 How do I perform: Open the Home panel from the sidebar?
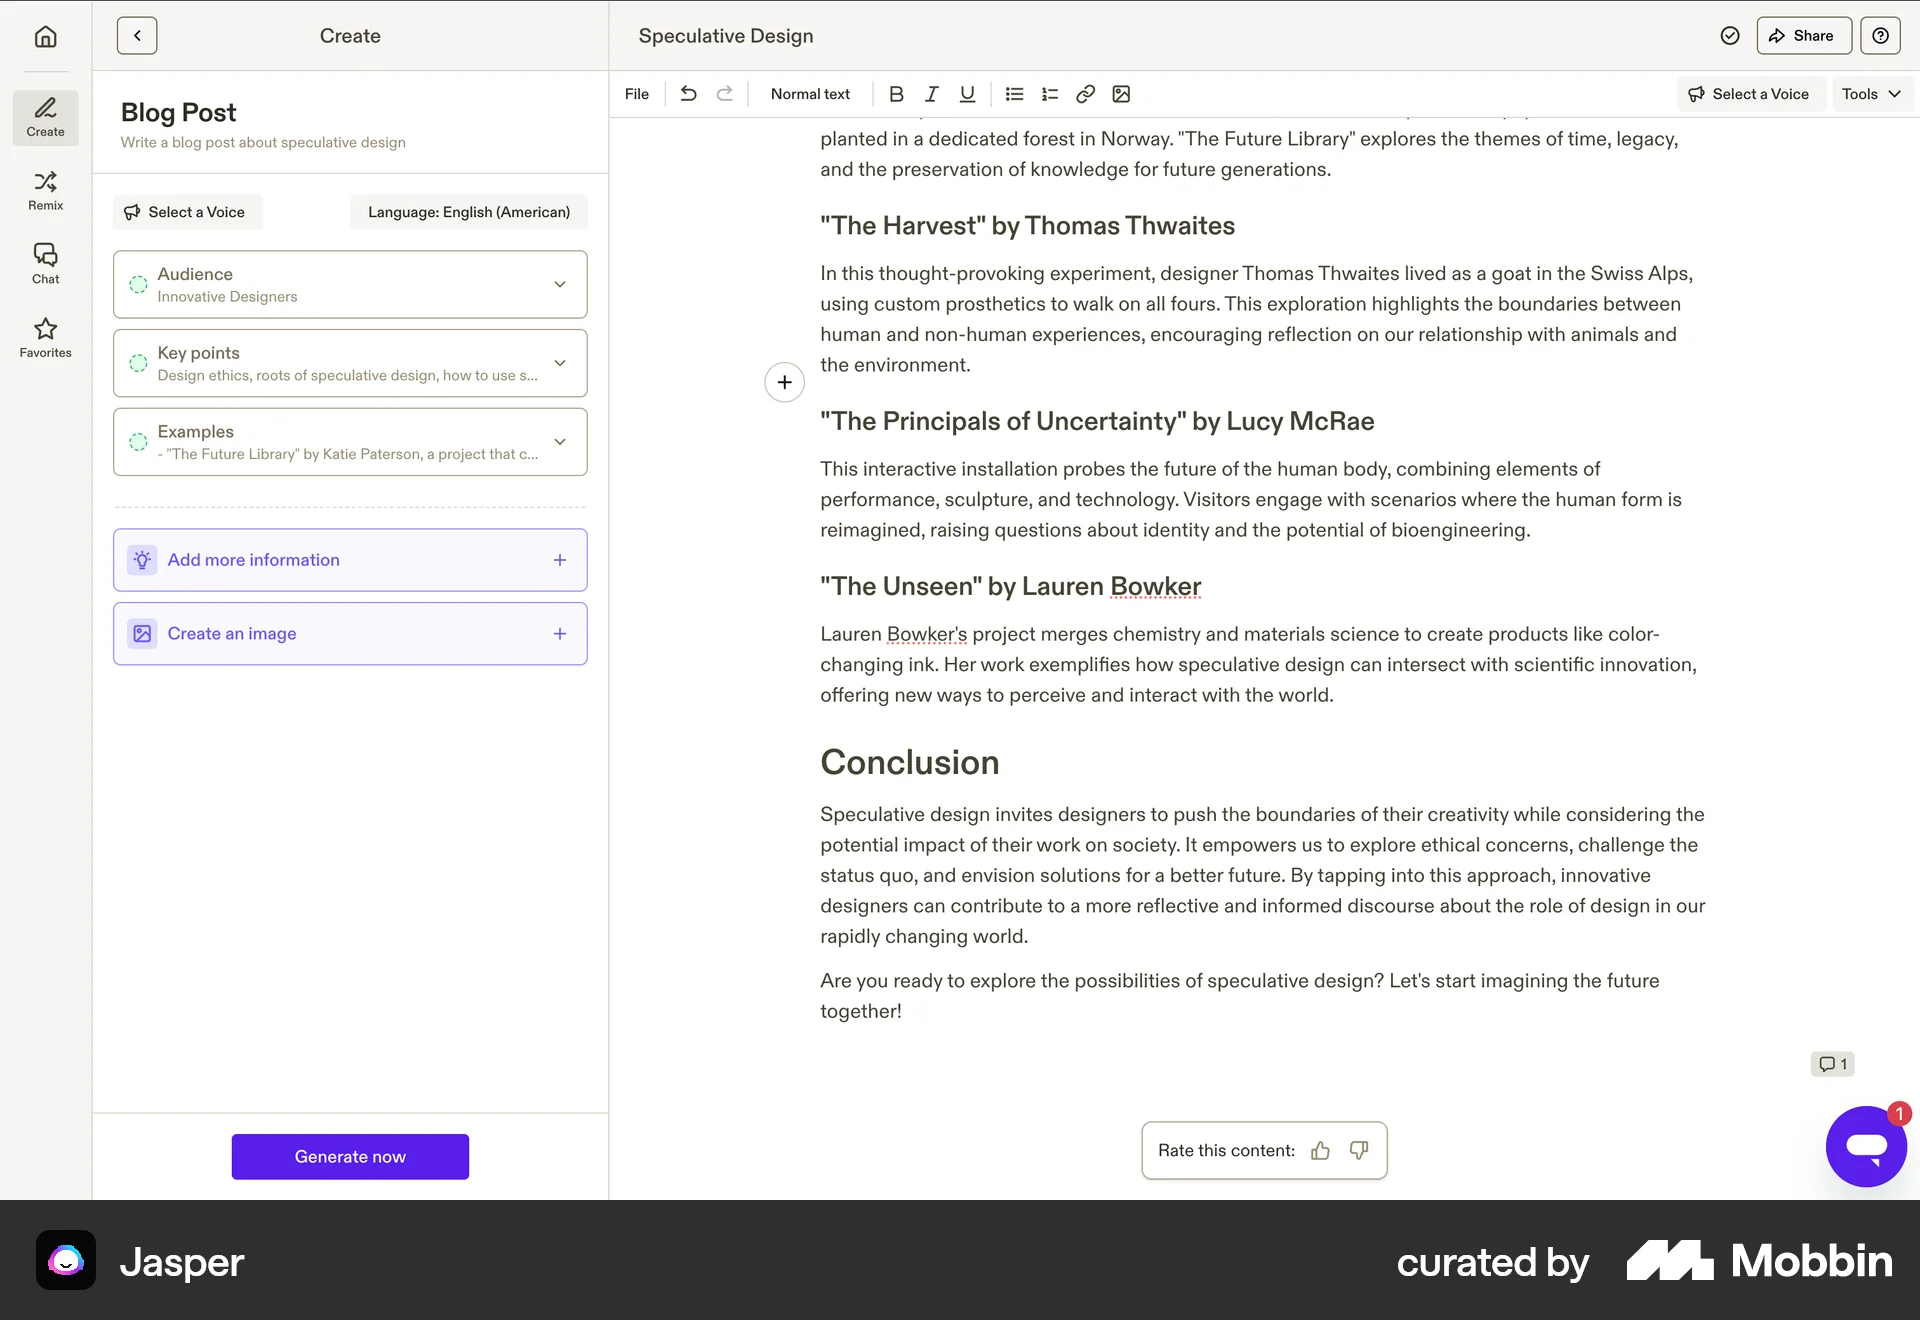pyautogui.click(x=45, y=36)
